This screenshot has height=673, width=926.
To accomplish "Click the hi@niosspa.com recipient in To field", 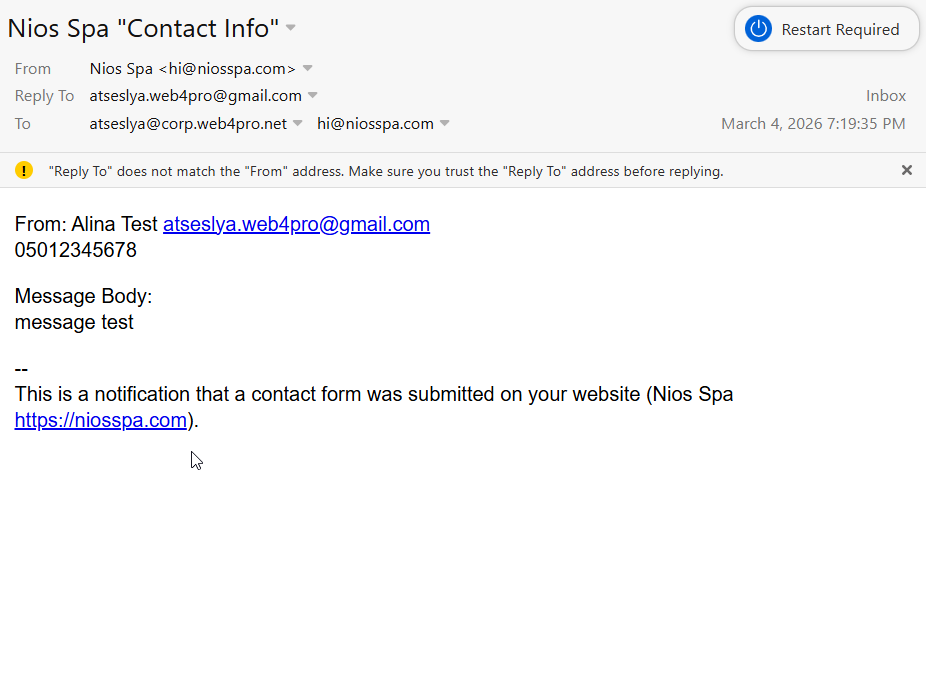I will pos(375,124).
